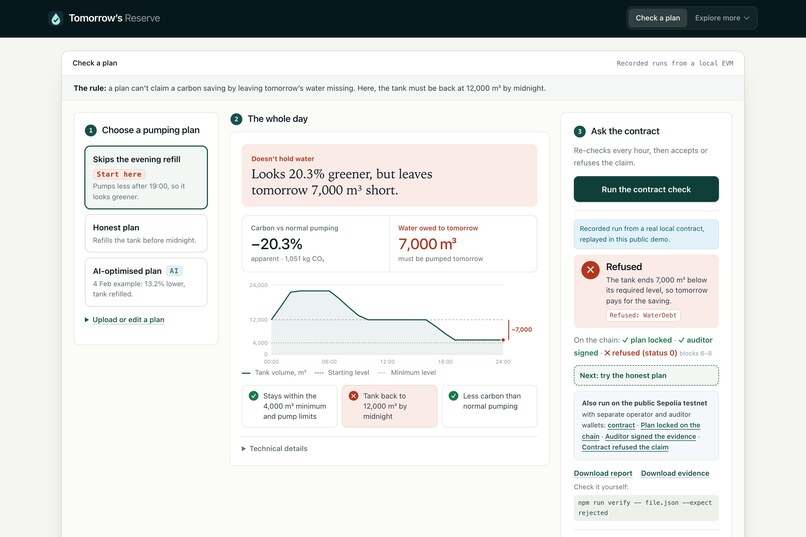Select the Honest plan option
Image resolution: width=806 pixels, height=537 pixels.
146,233
